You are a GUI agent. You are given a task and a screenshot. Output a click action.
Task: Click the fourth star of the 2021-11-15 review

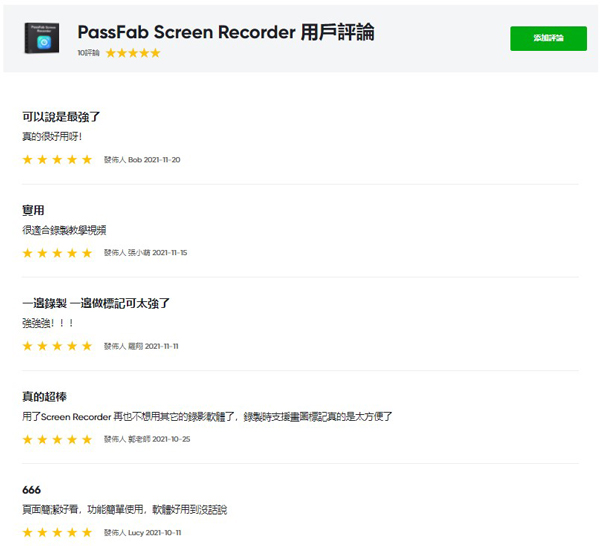[72, 253]
